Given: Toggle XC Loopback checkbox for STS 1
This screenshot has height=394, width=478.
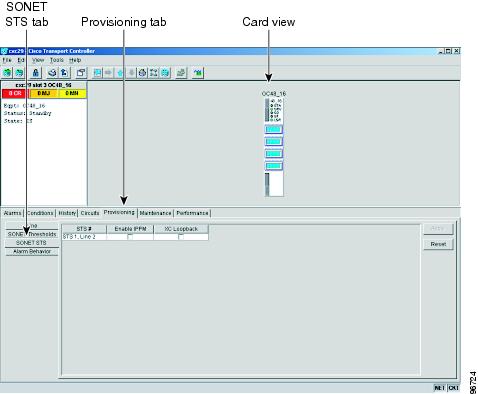Looking at the screenshot, I should click(x=181, y=237).
